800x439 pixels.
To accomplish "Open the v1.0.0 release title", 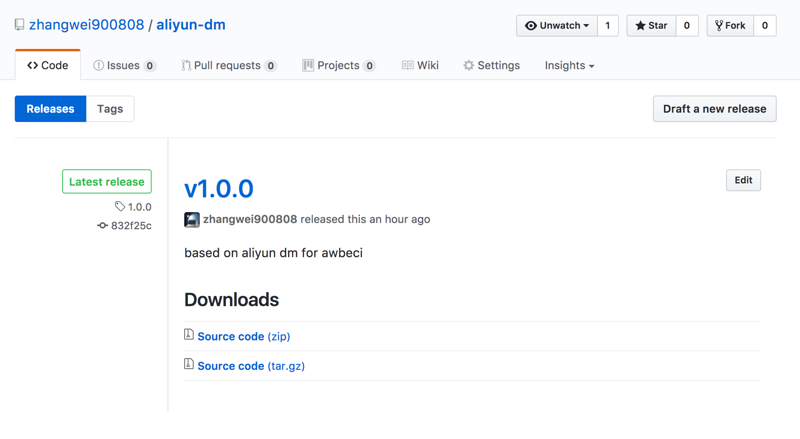I will pyautogui.click(x=219, y=189).
